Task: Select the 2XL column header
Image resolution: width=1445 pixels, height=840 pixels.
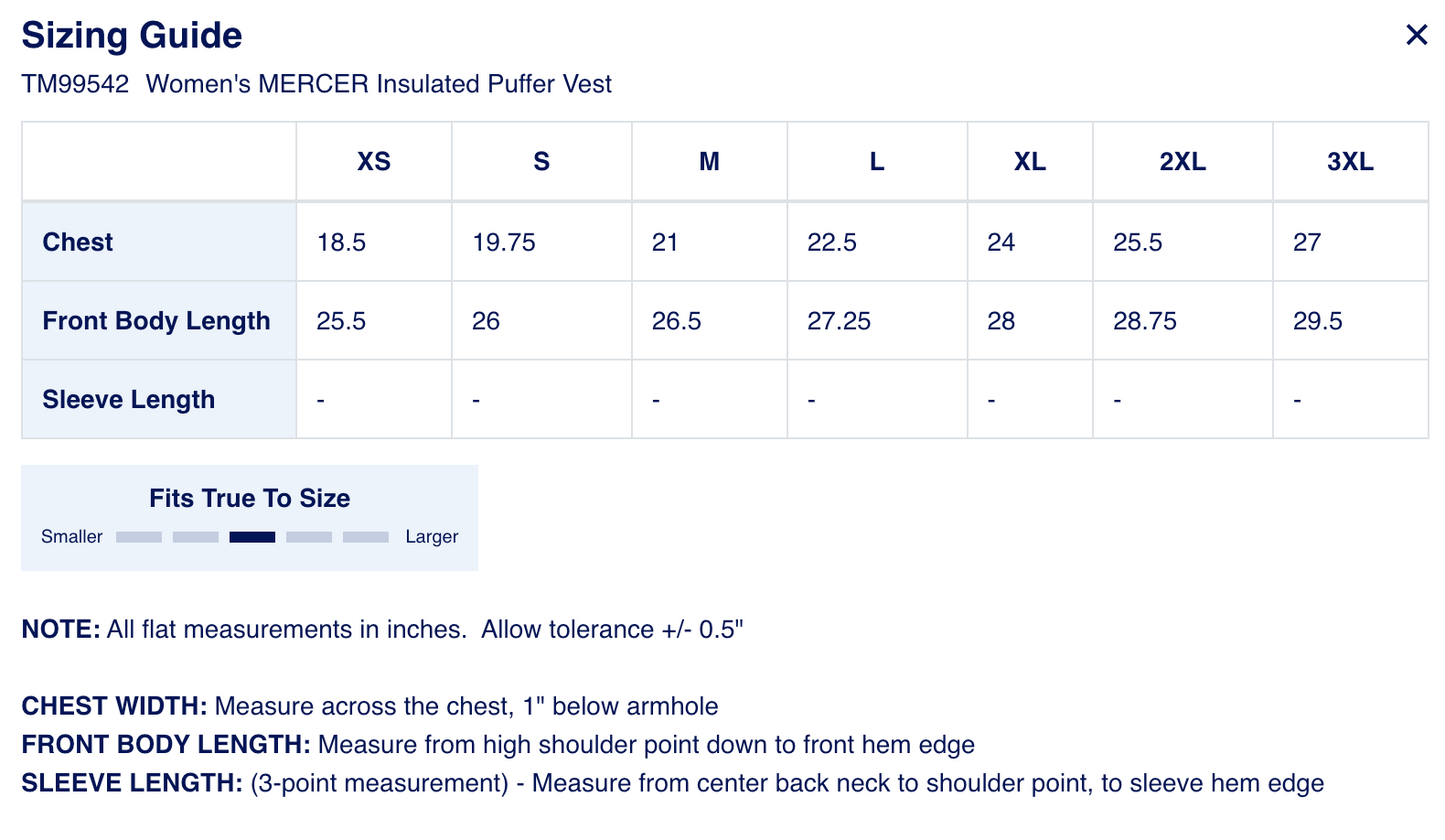Action: click(x=1182, y=162)
